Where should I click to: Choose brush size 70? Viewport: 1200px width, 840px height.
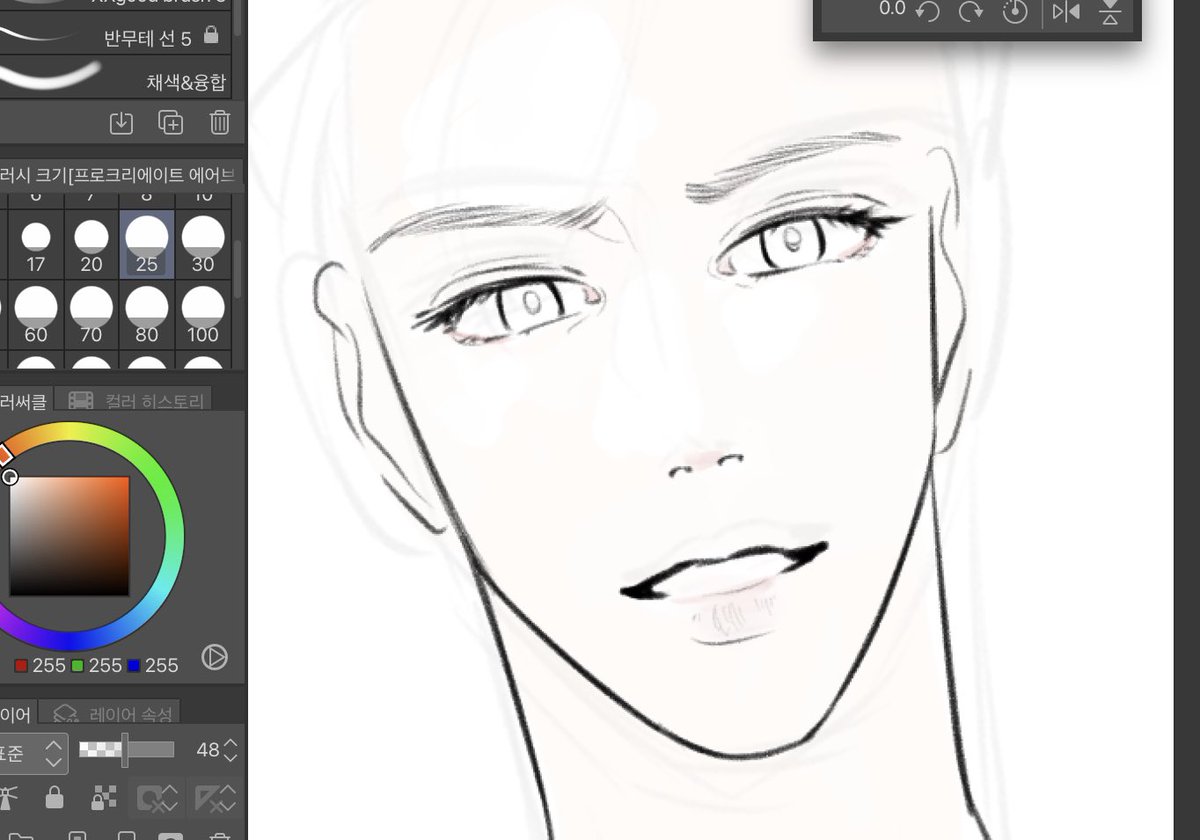click(92, 314)
